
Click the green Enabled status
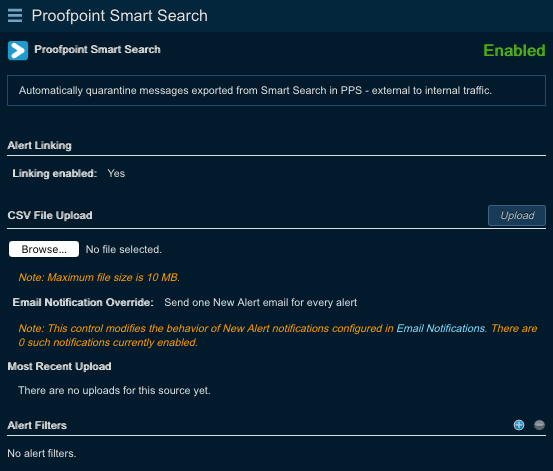tap(514, 50)
